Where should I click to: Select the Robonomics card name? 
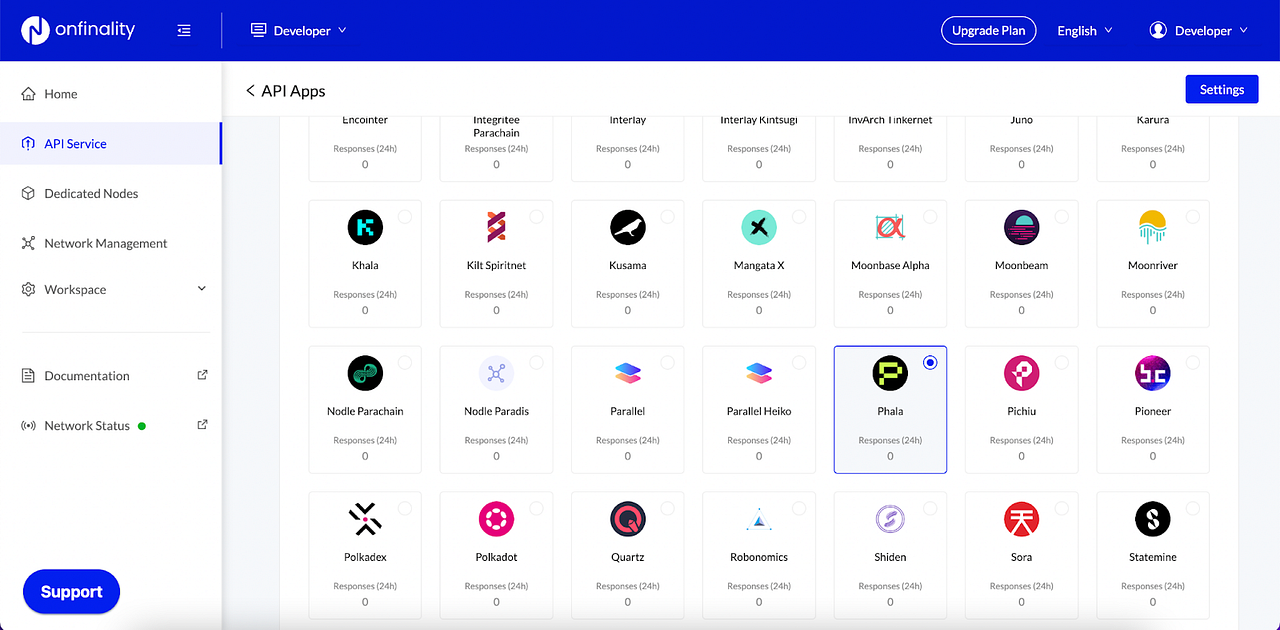tap(759, 557)
